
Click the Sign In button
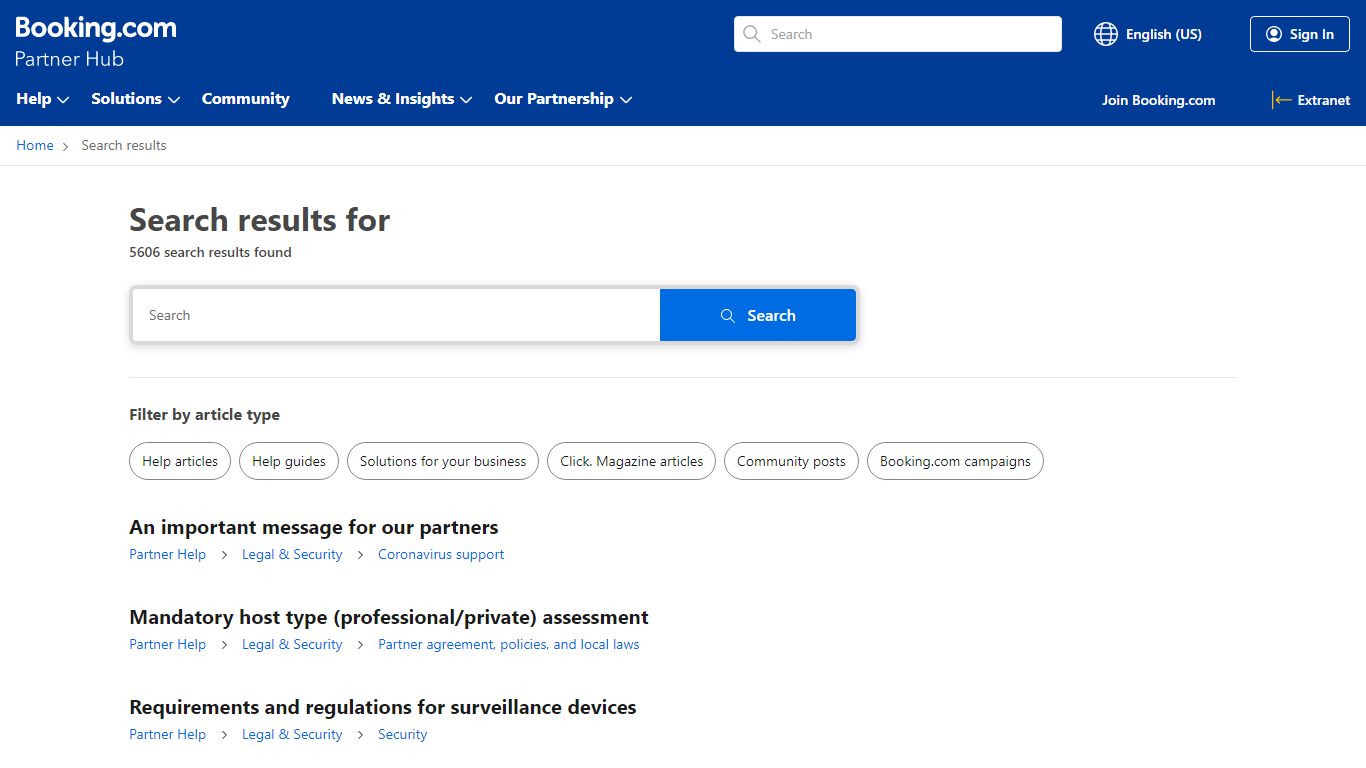[x=1300, y=34]
